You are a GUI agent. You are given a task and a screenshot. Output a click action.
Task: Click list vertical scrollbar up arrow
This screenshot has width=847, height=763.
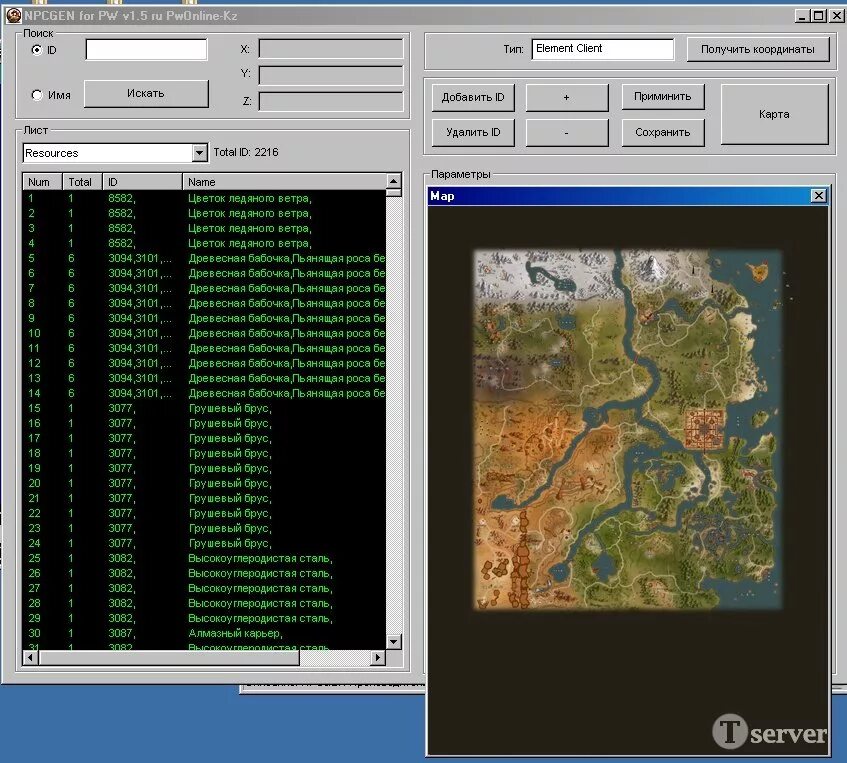coord(394,181)
